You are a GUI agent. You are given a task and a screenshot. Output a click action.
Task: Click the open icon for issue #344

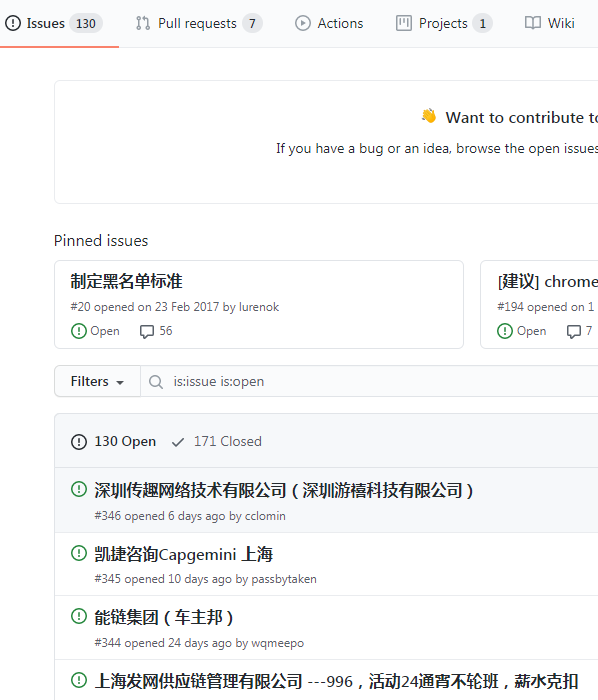pyautogui.click(x=79, y=617)
